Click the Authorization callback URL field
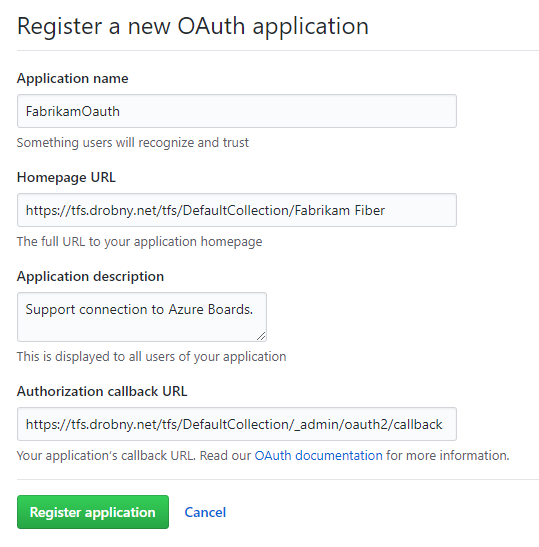This screenshot has width=539, height=547. point(237,424)
